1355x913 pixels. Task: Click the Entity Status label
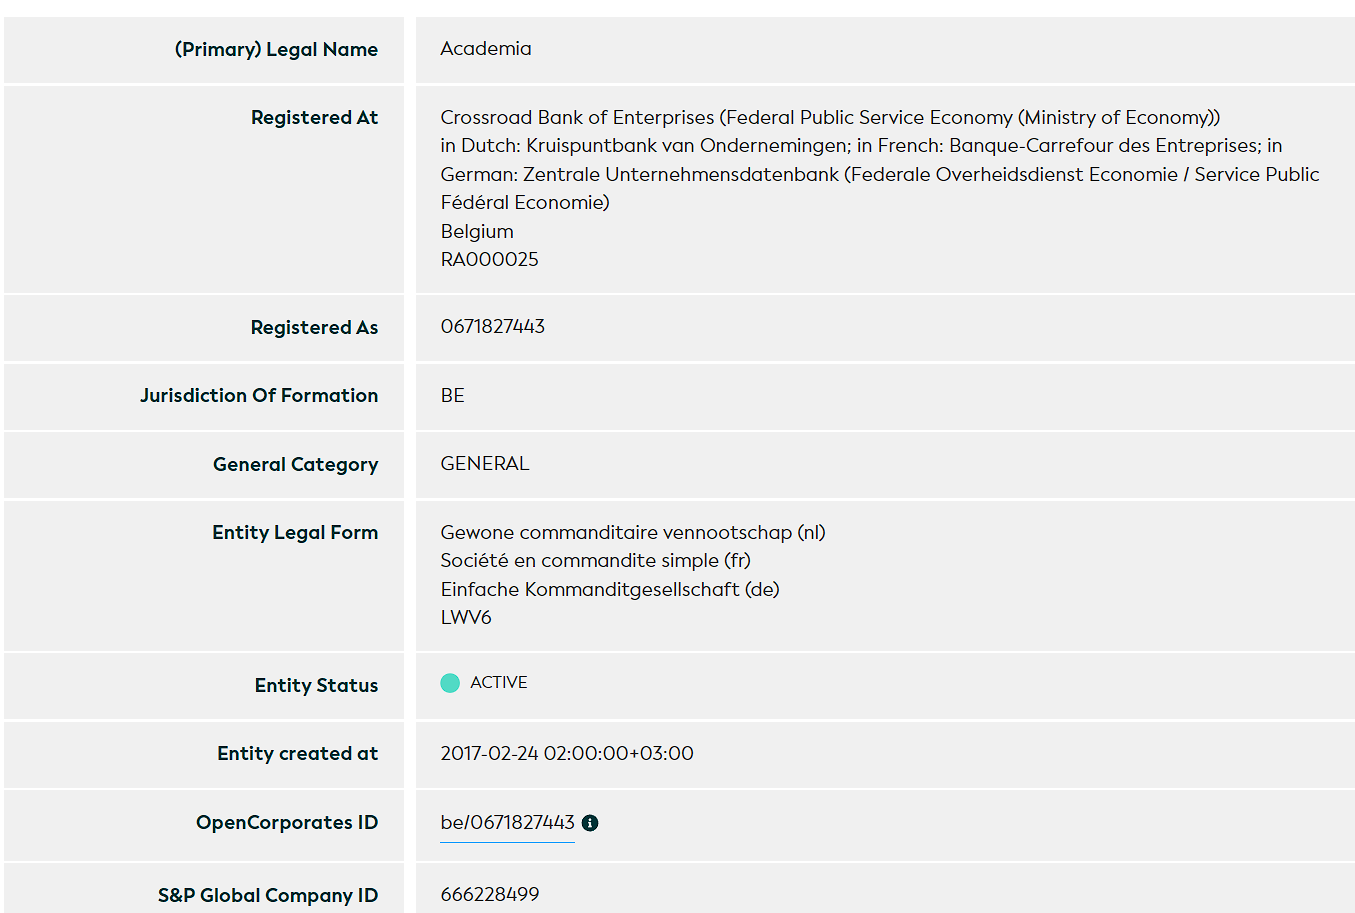[316, 685]
